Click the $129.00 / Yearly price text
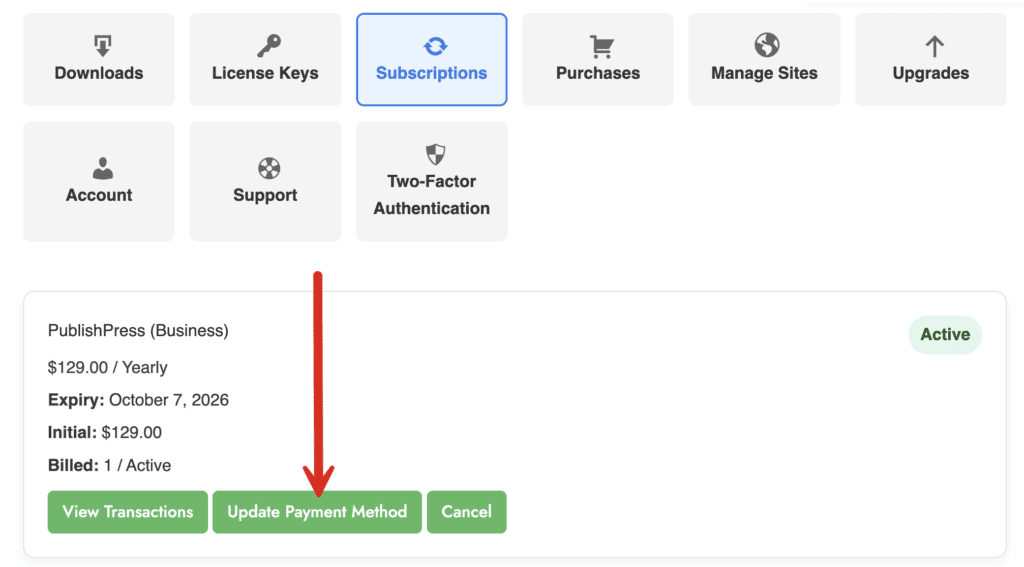The image size is (1024, 567). point(109,367)
